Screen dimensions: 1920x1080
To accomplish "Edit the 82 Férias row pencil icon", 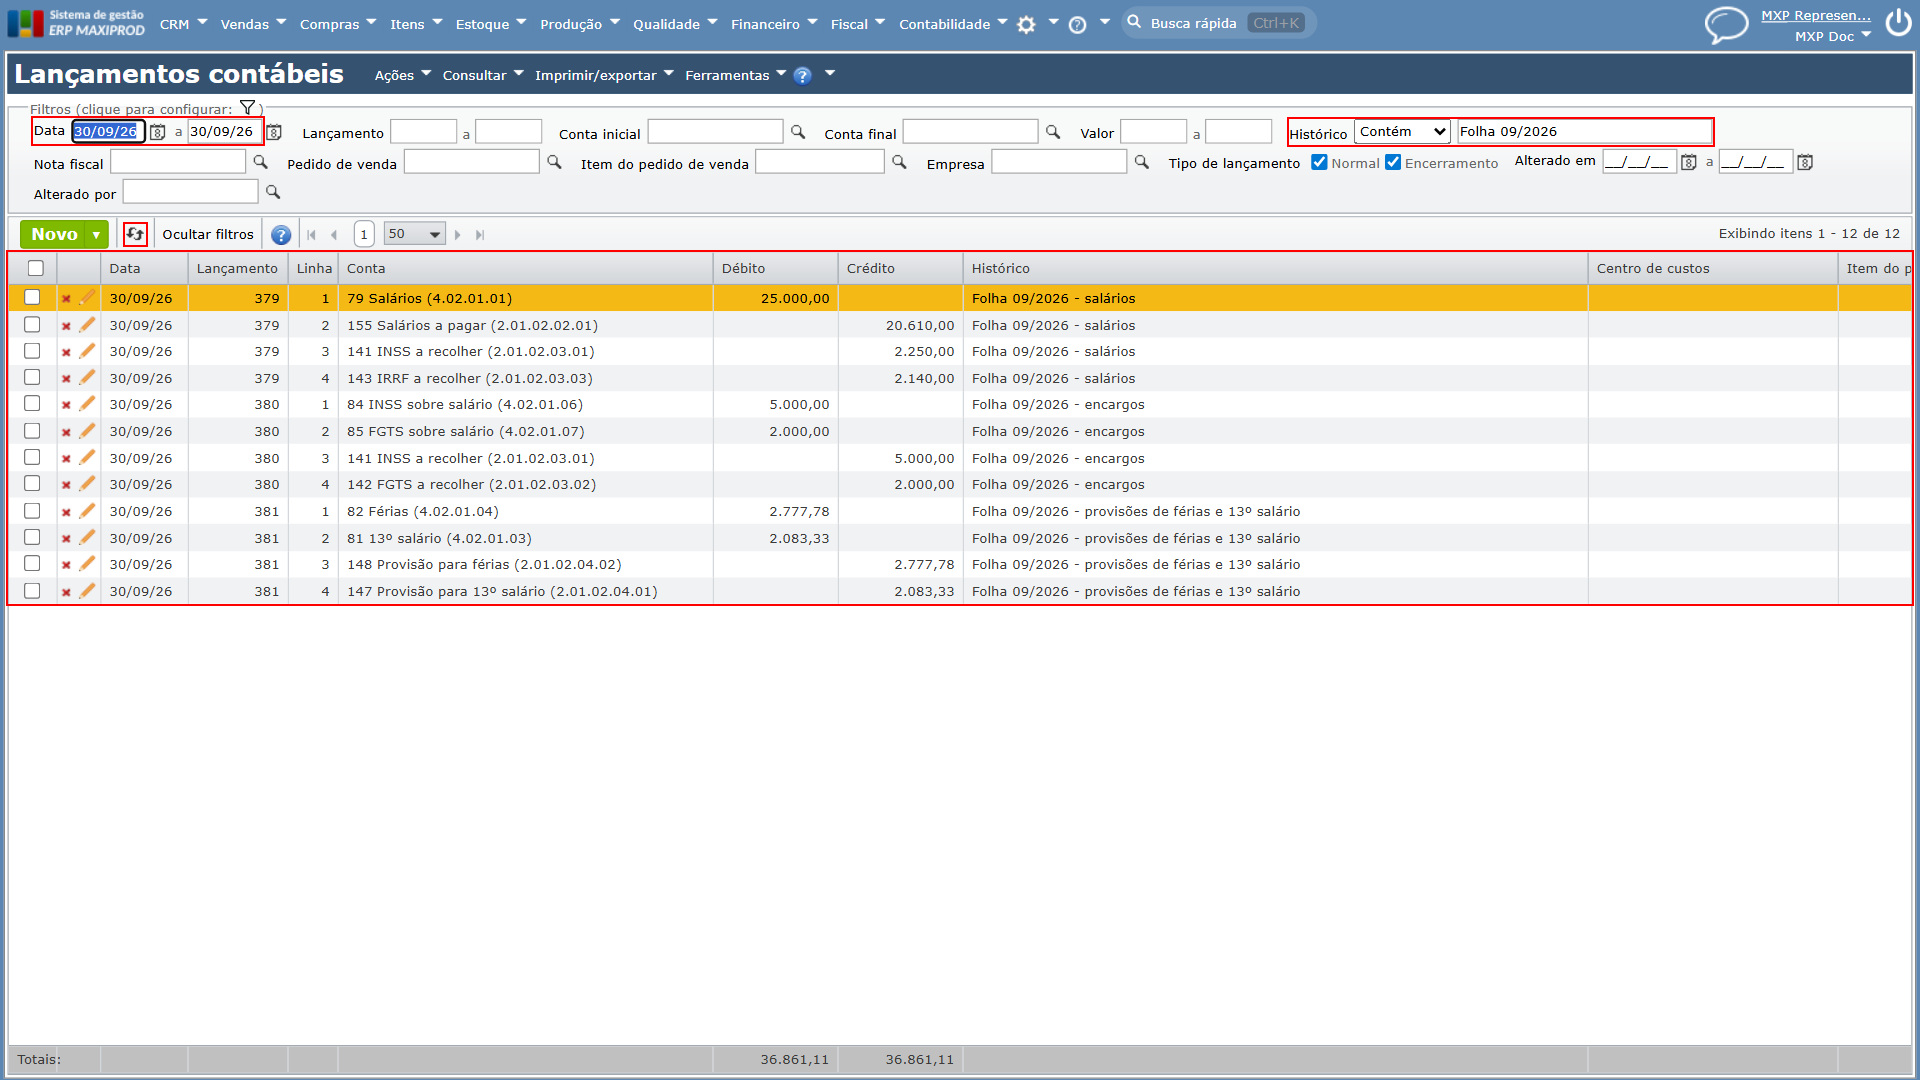I will pyautogui.click(x=87, y=511).
